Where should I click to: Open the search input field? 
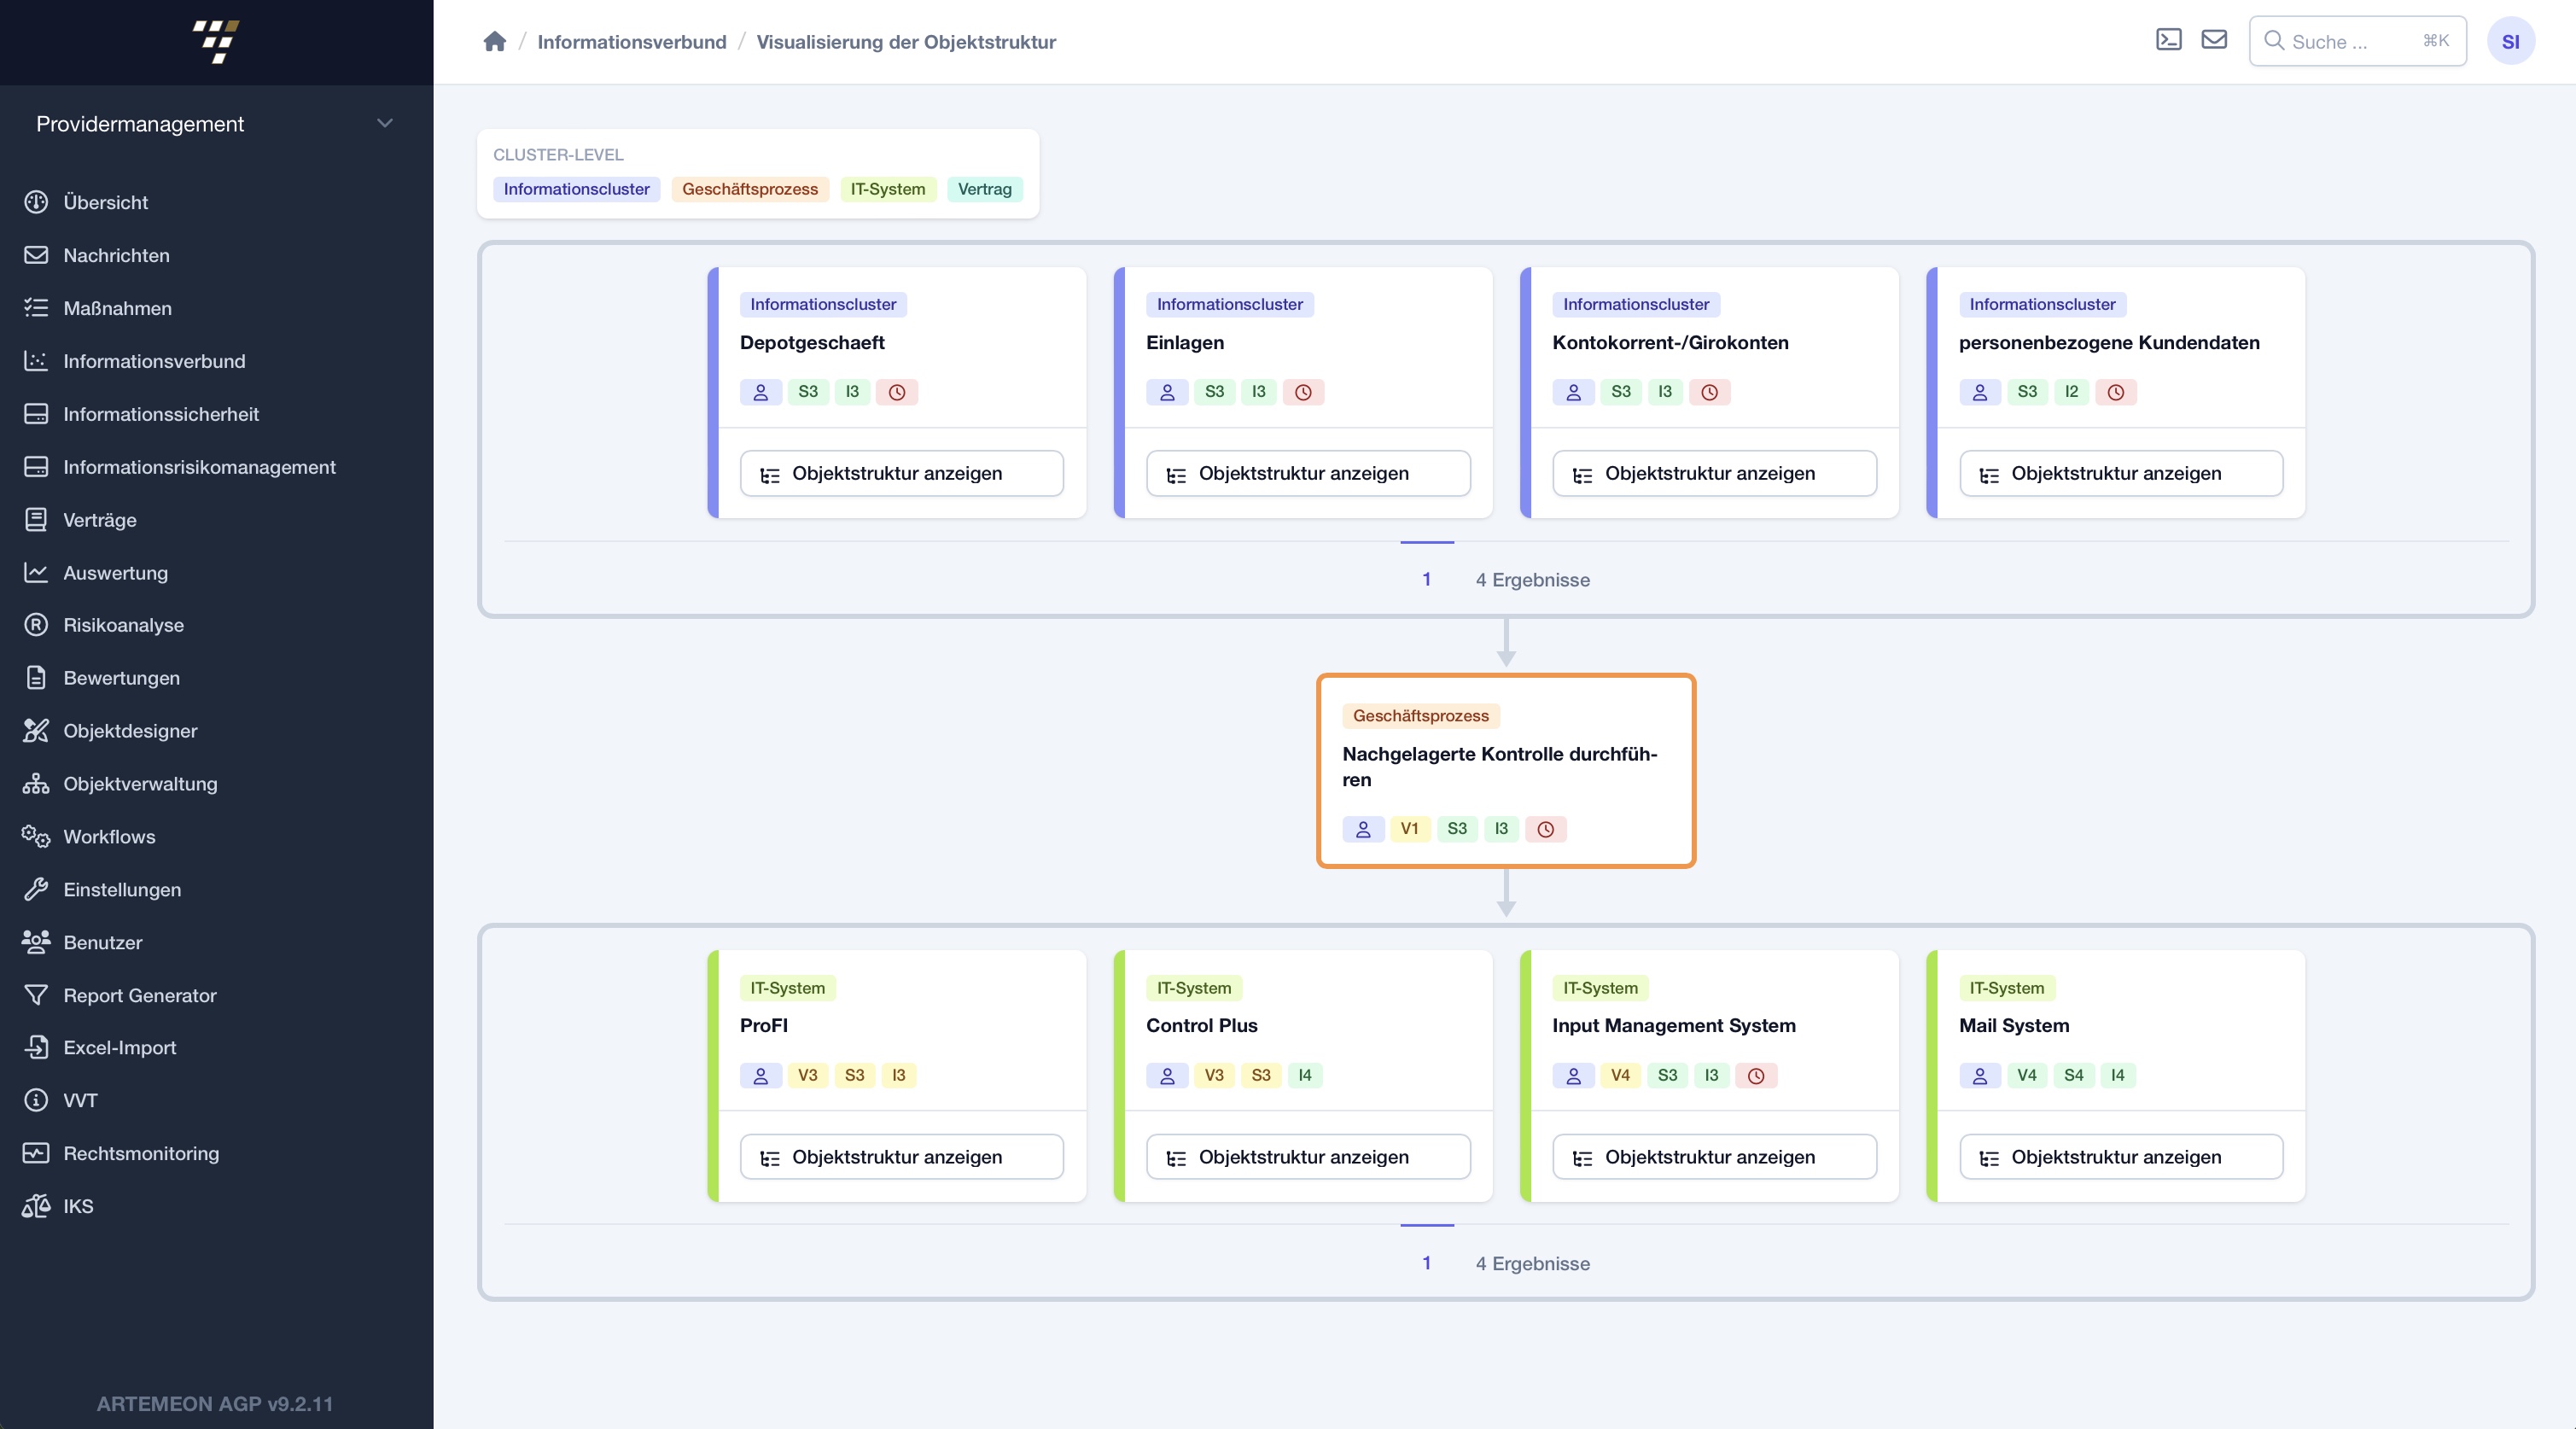[x=2357, y=40]
